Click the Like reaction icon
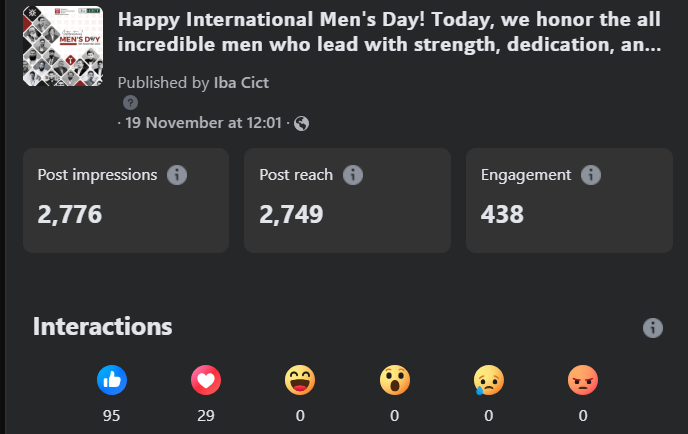The height and width of the screenshot is (434, 688). (112, 380)
